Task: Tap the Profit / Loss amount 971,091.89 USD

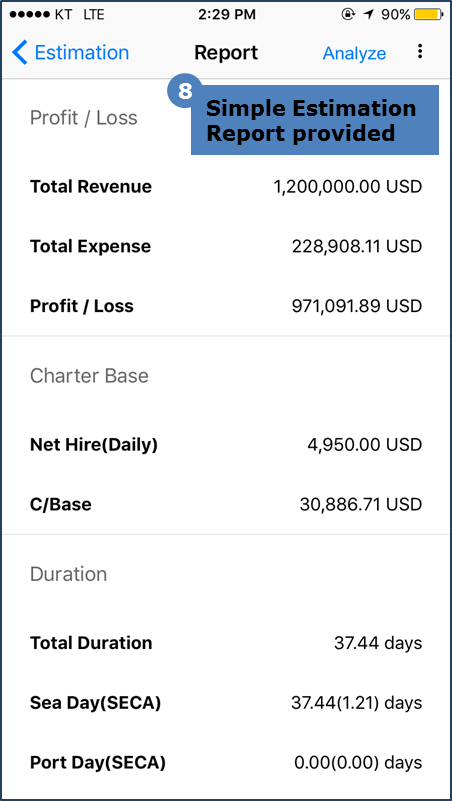Action: tap(356, 306)
